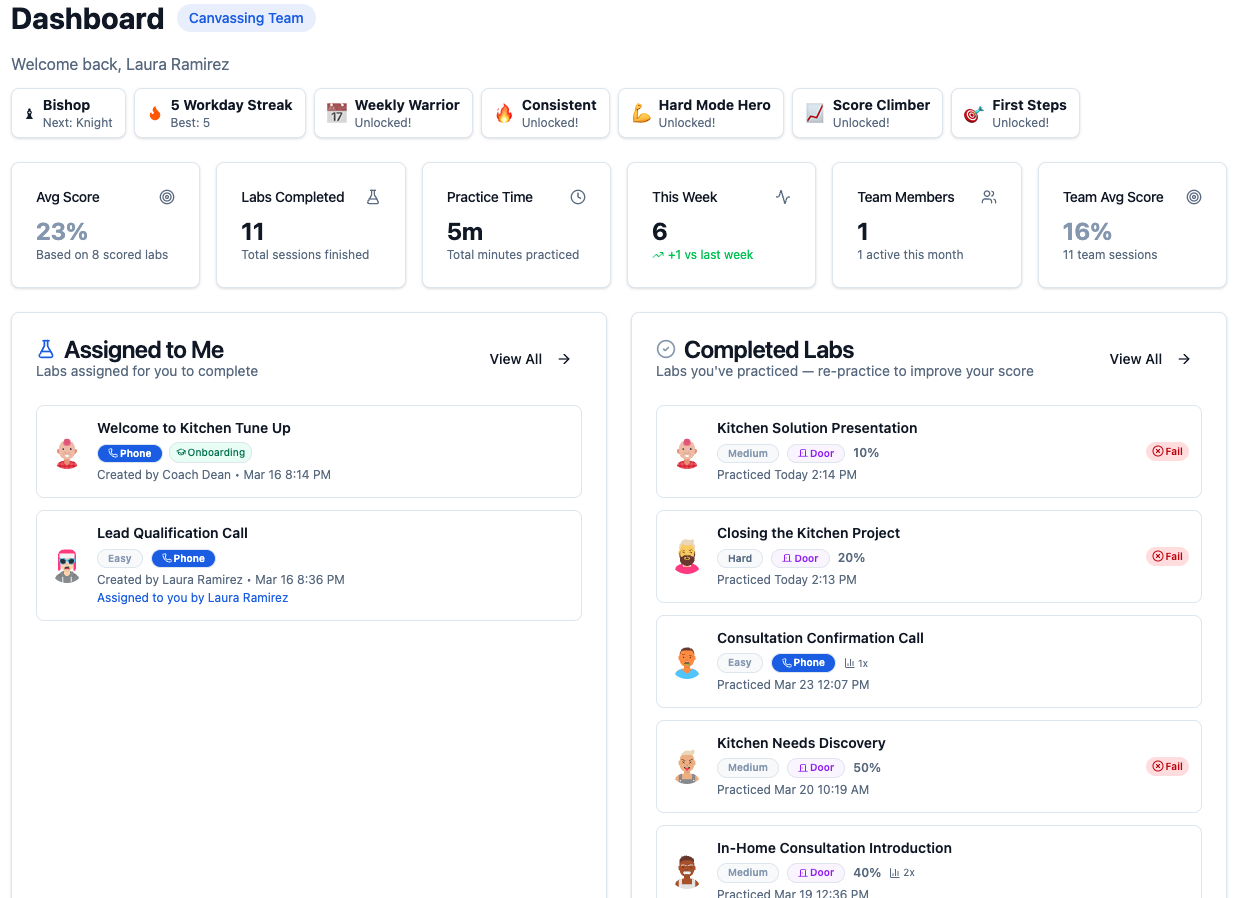The height and width of the screenshot is (898, 1238).
Task: Click the 5m practice time value
Action: pos(465,232)
